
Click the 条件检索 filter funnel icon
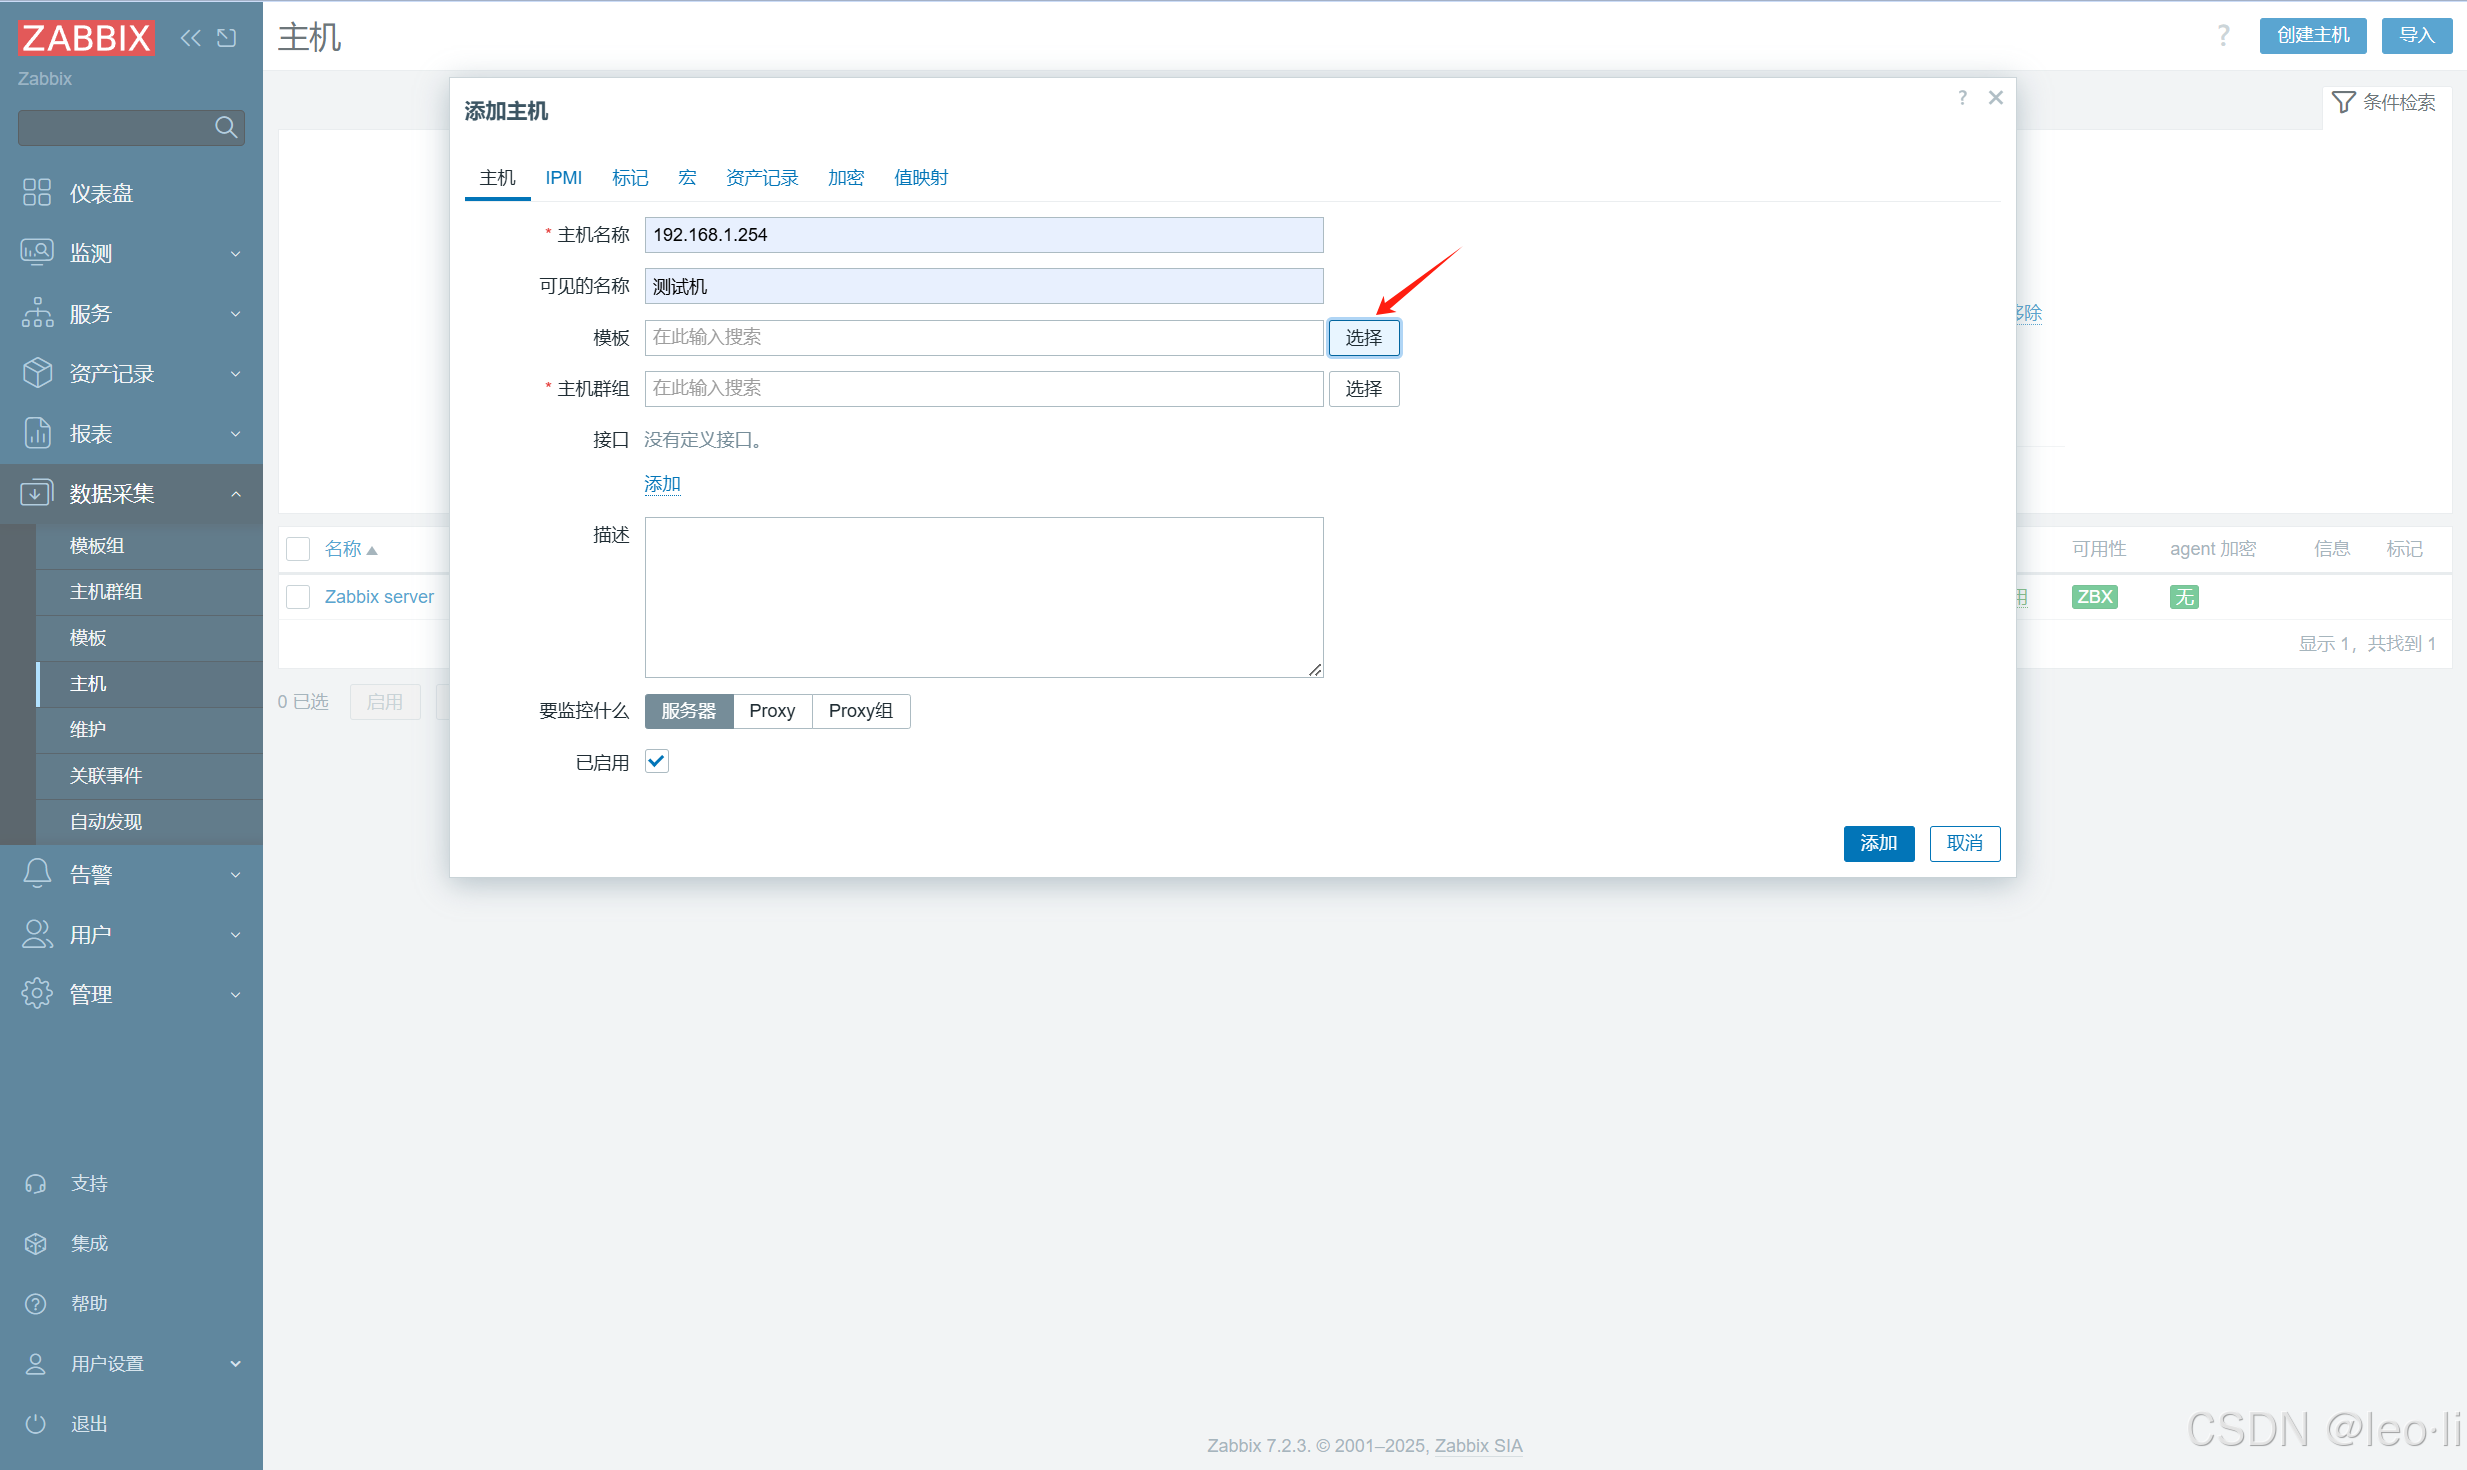[x=2343, y=102]
